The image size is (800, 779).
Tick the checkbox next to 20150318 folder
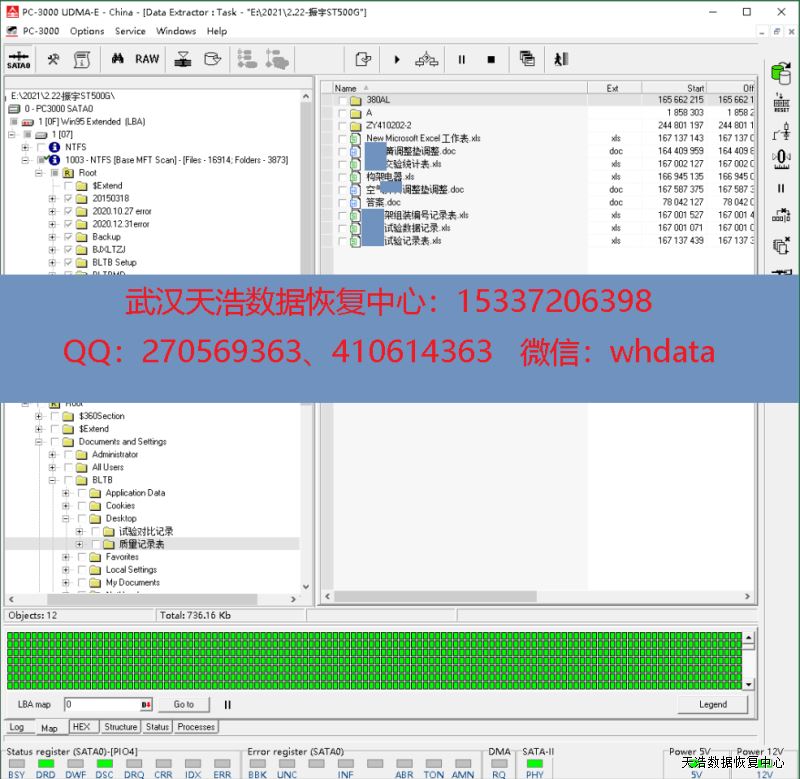pyautogui.click(x=68, y=199)
